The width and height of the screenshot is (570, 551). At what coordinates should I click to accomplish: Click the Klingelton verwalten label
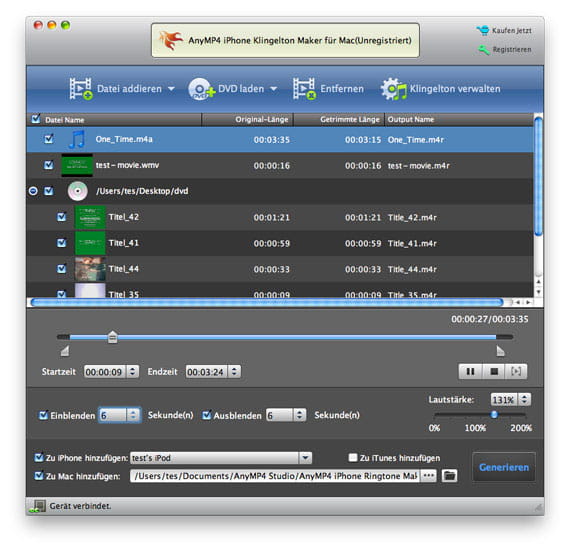pos(455,89)
